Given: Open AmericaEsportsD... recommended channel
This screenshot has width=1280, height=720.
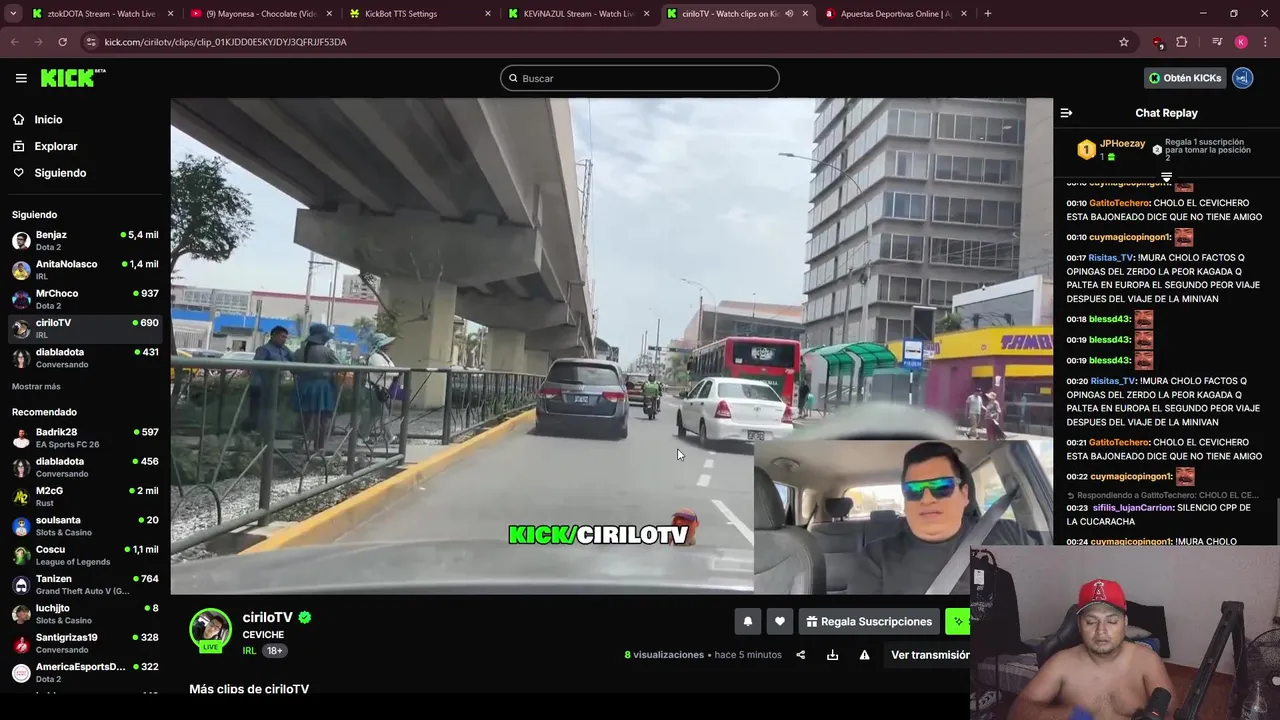Looking at the screenshot, I should click(85, 672).
